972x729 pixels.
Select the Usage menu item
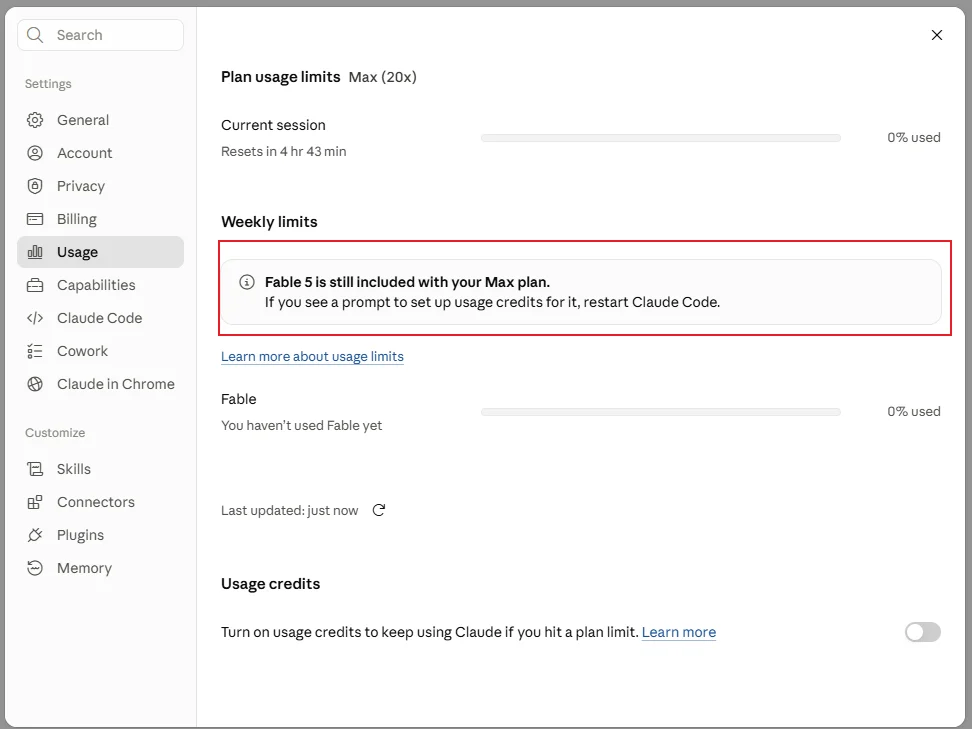tap(100, 252)
